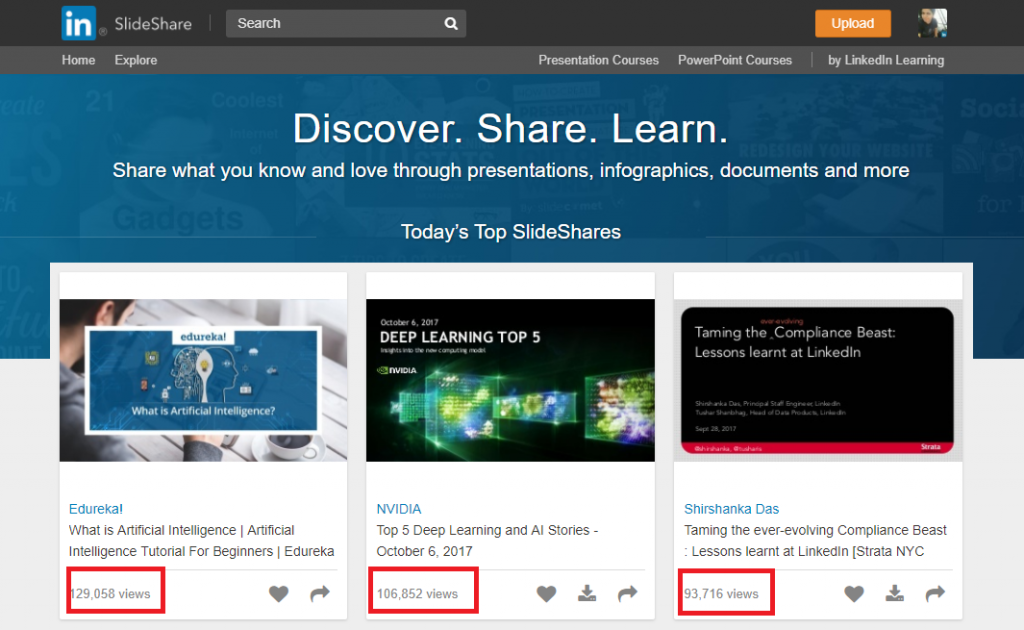Screen dimensions: 1024x630
Task: Click the 129,058 views count
Action: [110, 594]
